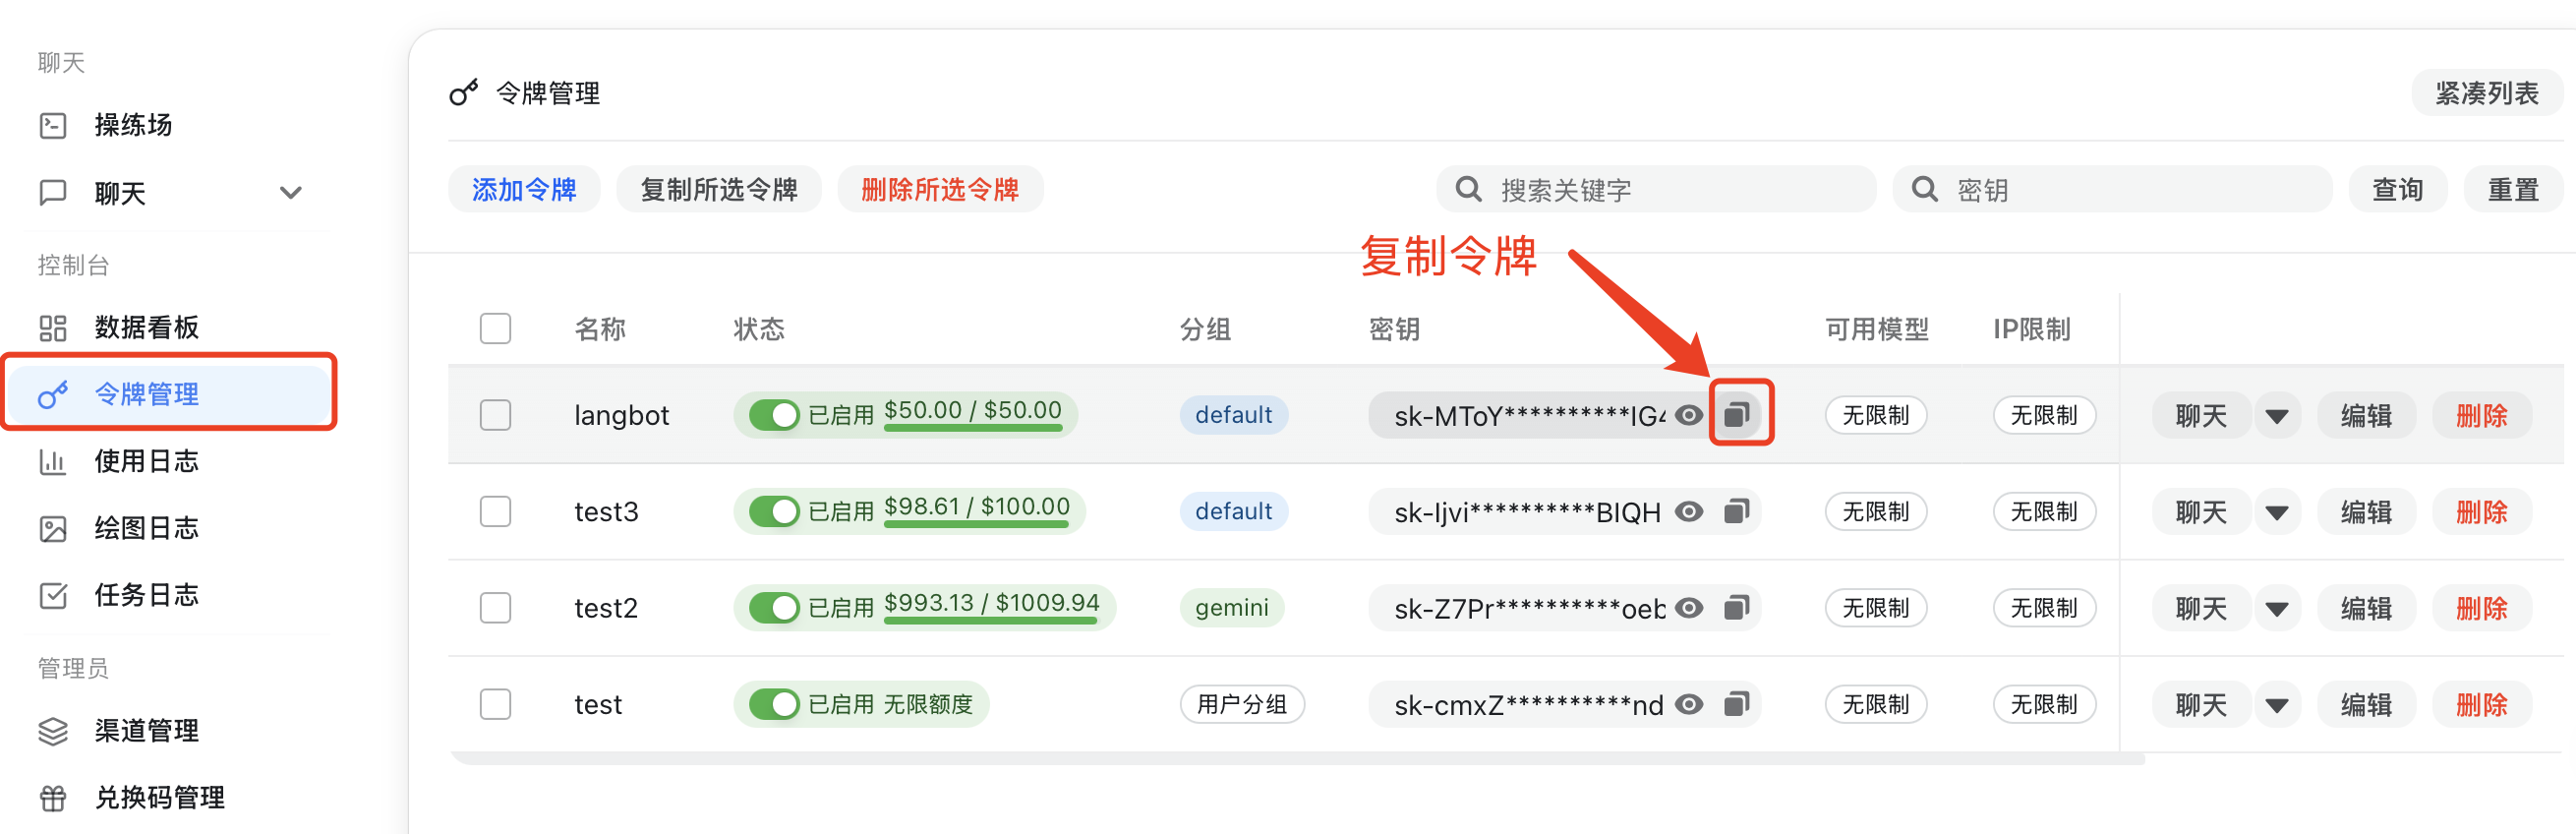Reveal the langbot key with eye icon
Screen dimensions: 2576x834
(x=1689, y=414)
